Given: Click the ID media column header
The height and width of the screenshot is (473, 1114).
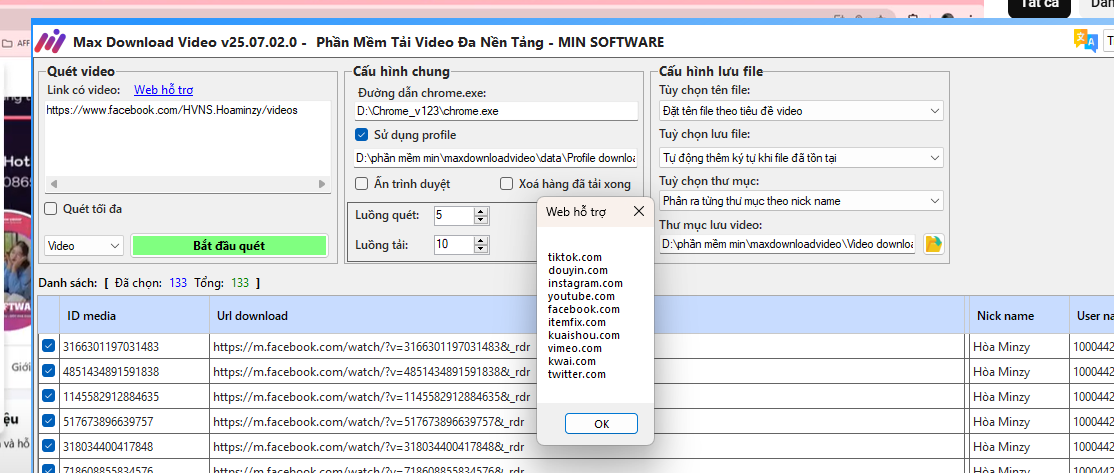Looking at the screenshot, I should pyautogui.click(x=92, y=316).
